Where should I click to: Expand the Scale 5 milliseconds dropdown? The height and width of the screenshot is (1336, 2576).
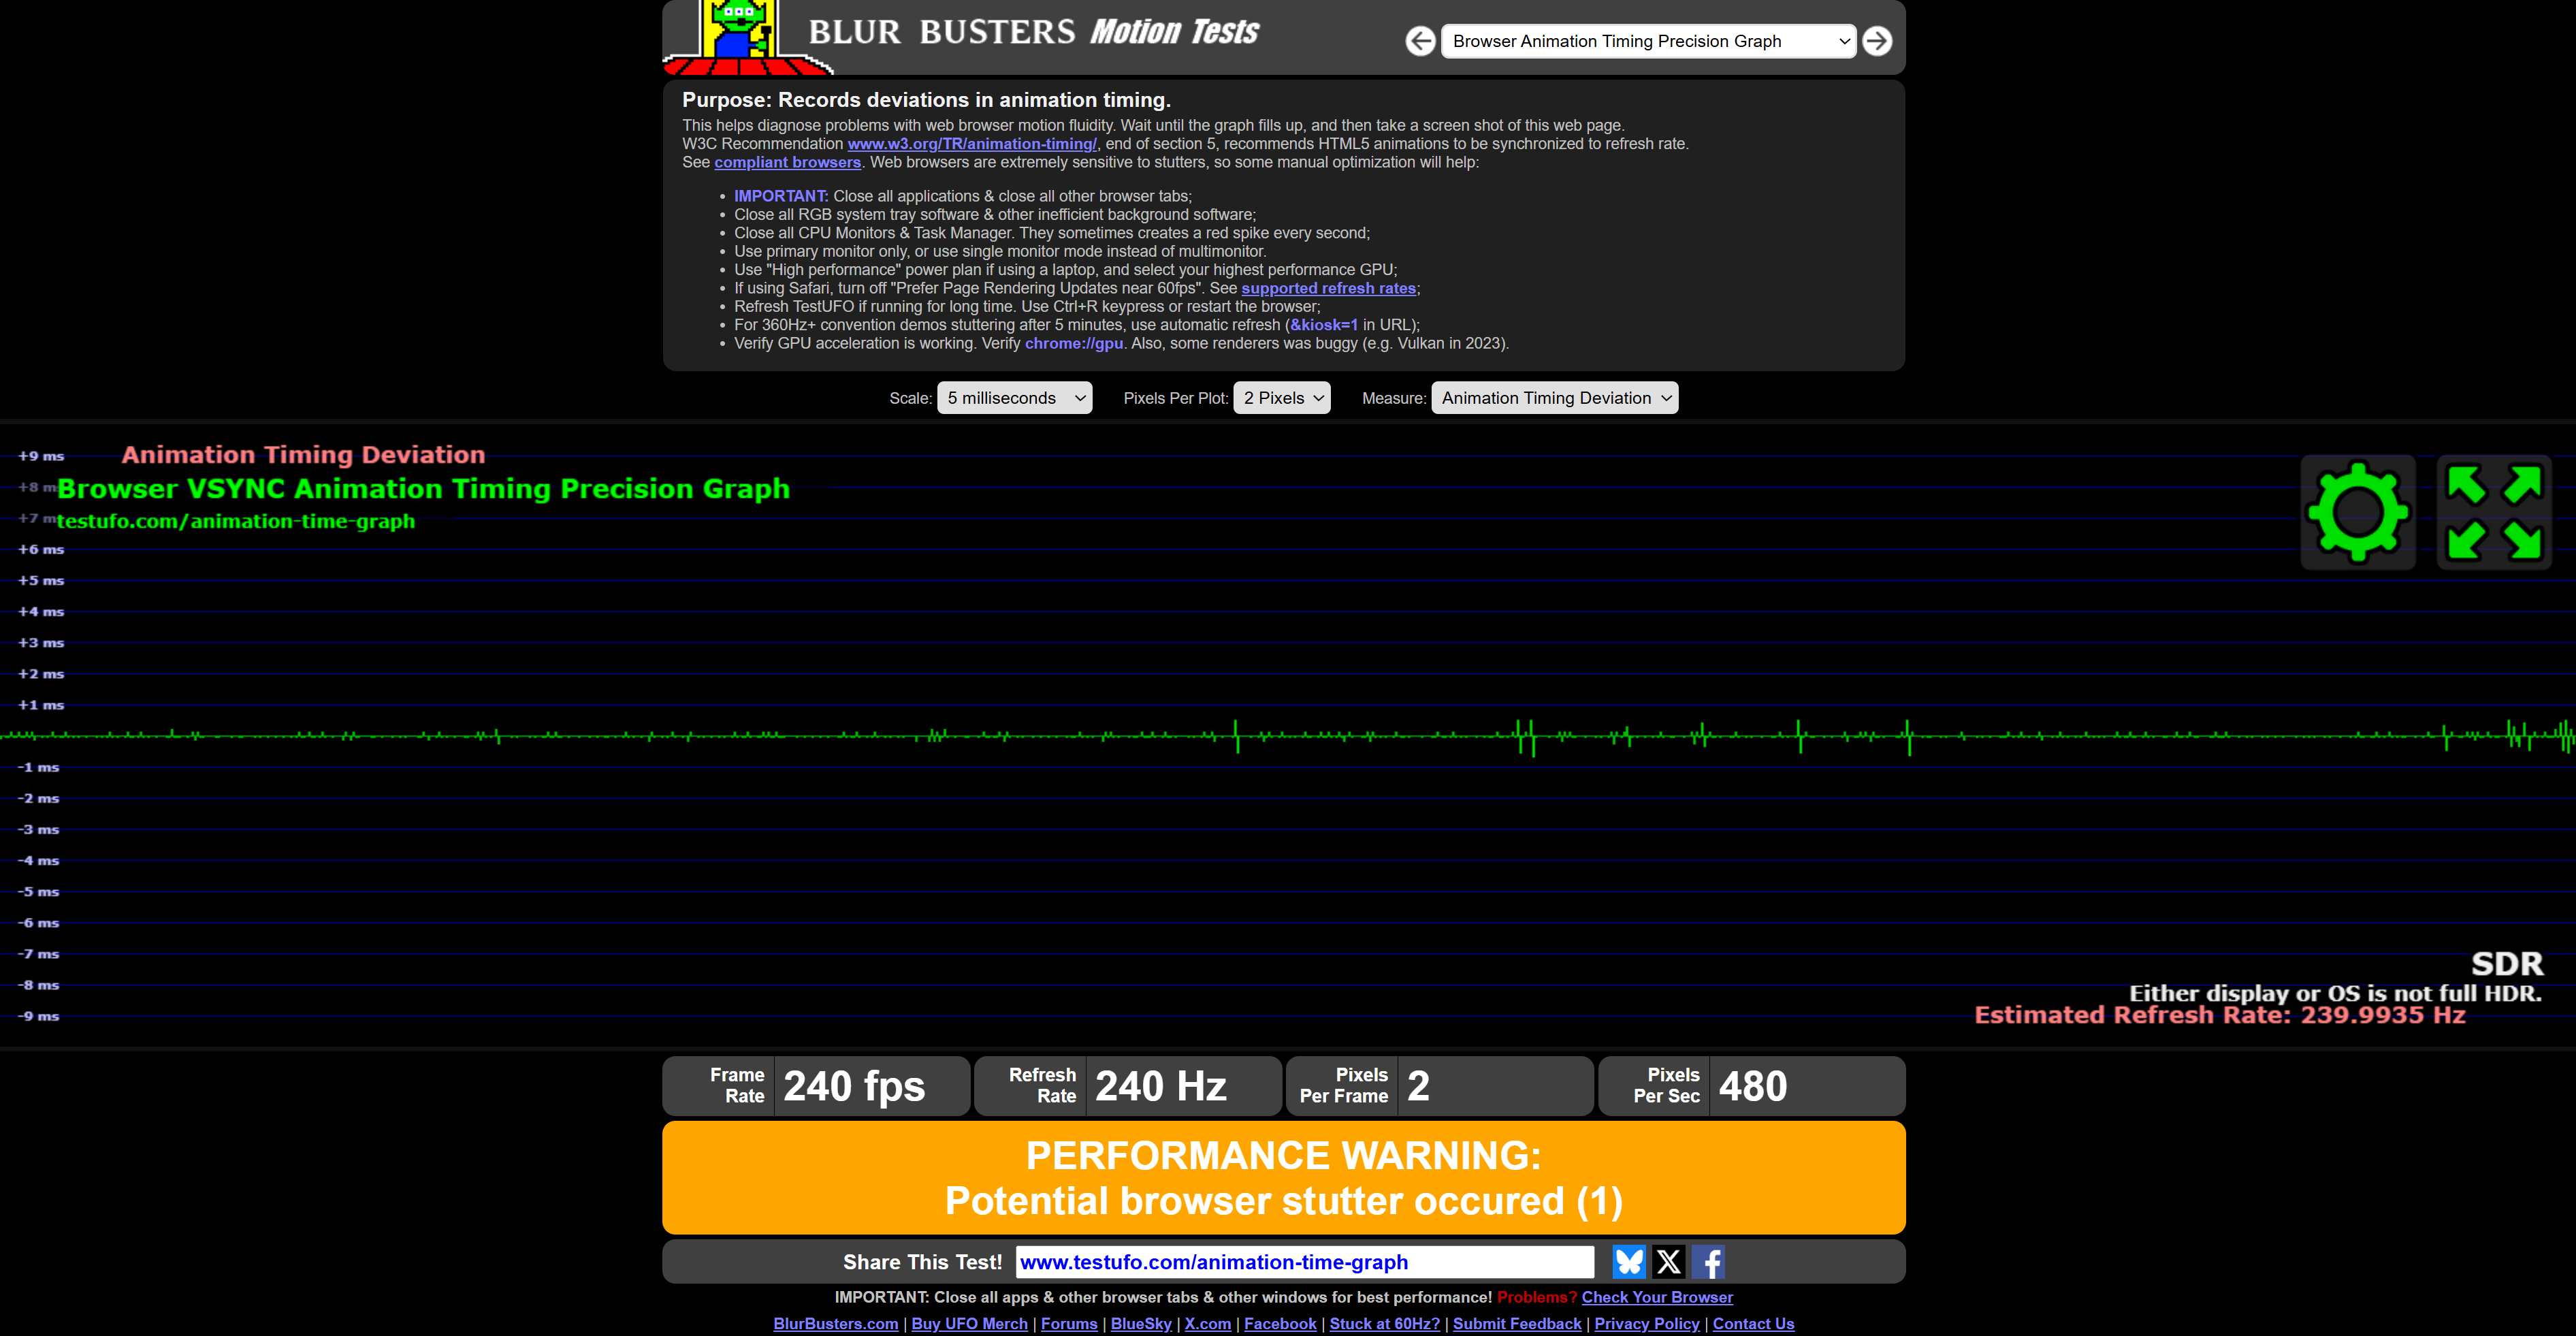coord(1014,398)
